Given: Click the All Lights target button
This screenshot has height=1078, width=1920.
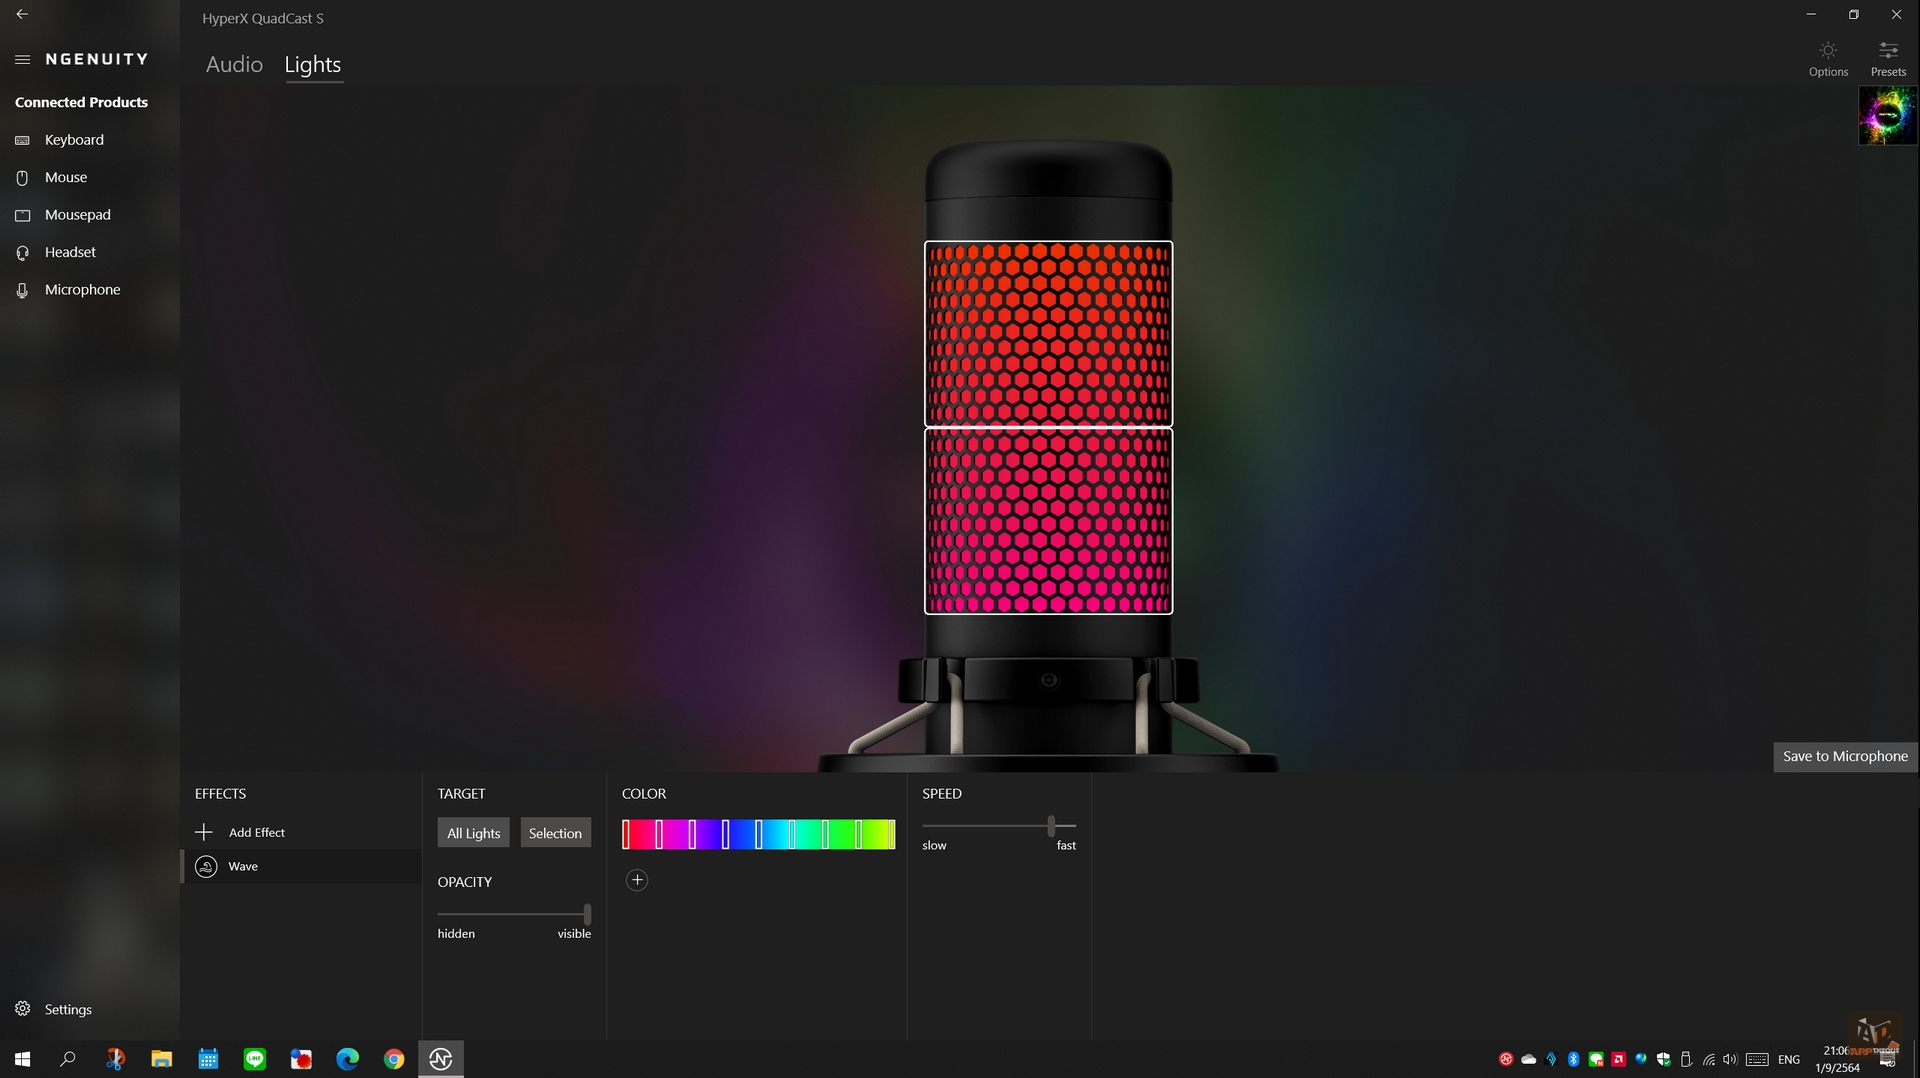Looking at the screenshot, I should (x=473, y=833).
